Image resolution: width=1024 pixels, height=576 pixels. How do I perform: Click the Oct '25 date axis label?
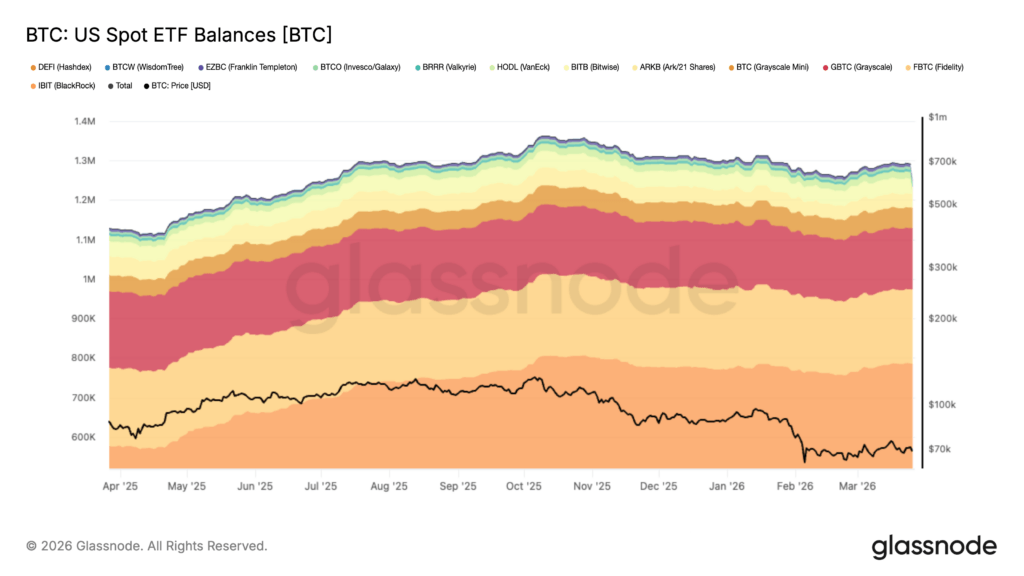click(523, 486)
